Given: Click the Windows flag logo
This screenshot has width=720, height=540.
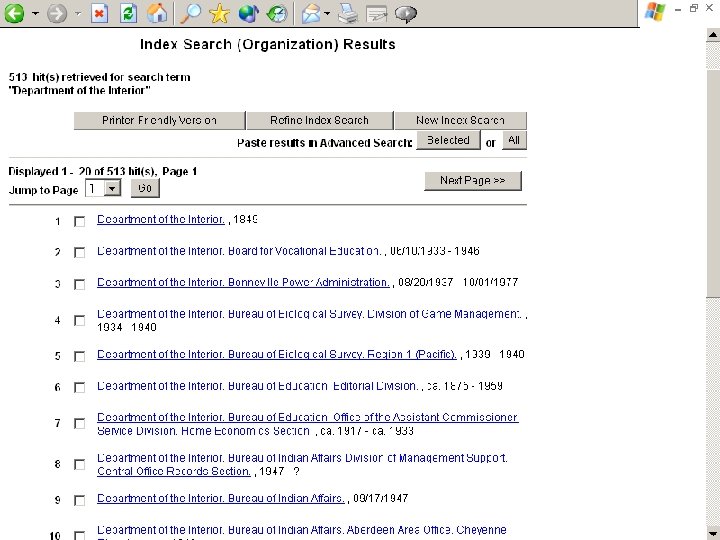Looking at the screenshot, I should (655, 12).
